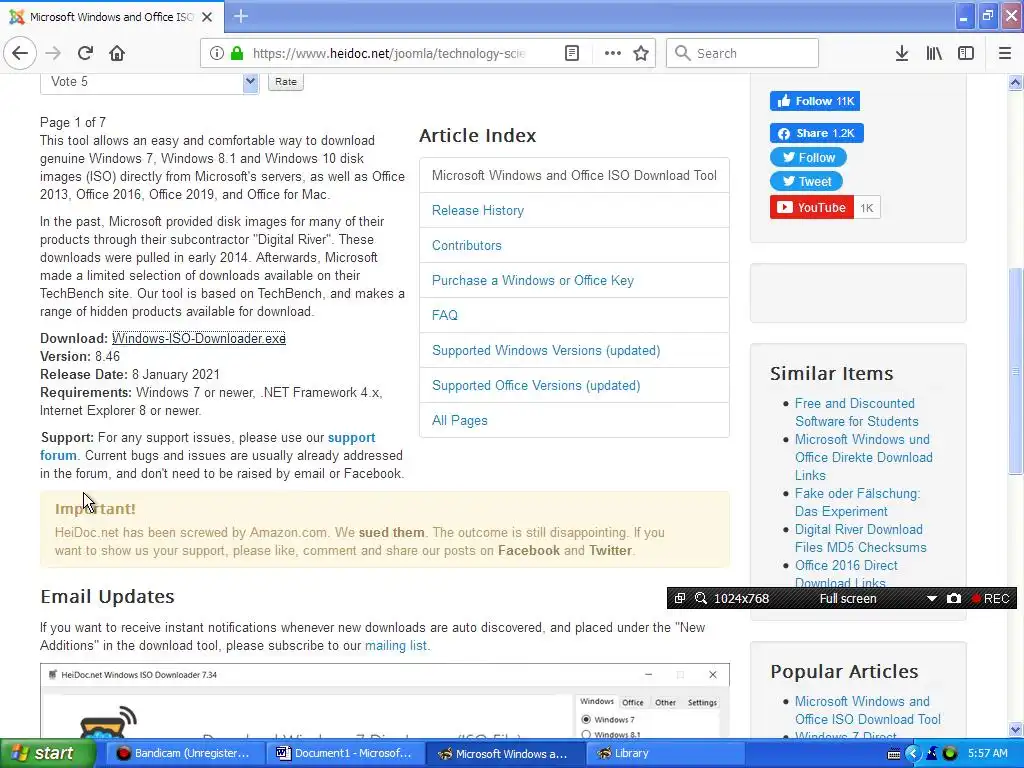Screen dimensions: 1024x768
Task: Click the Other tab in downloader screenshot
Action: (665, 703)
